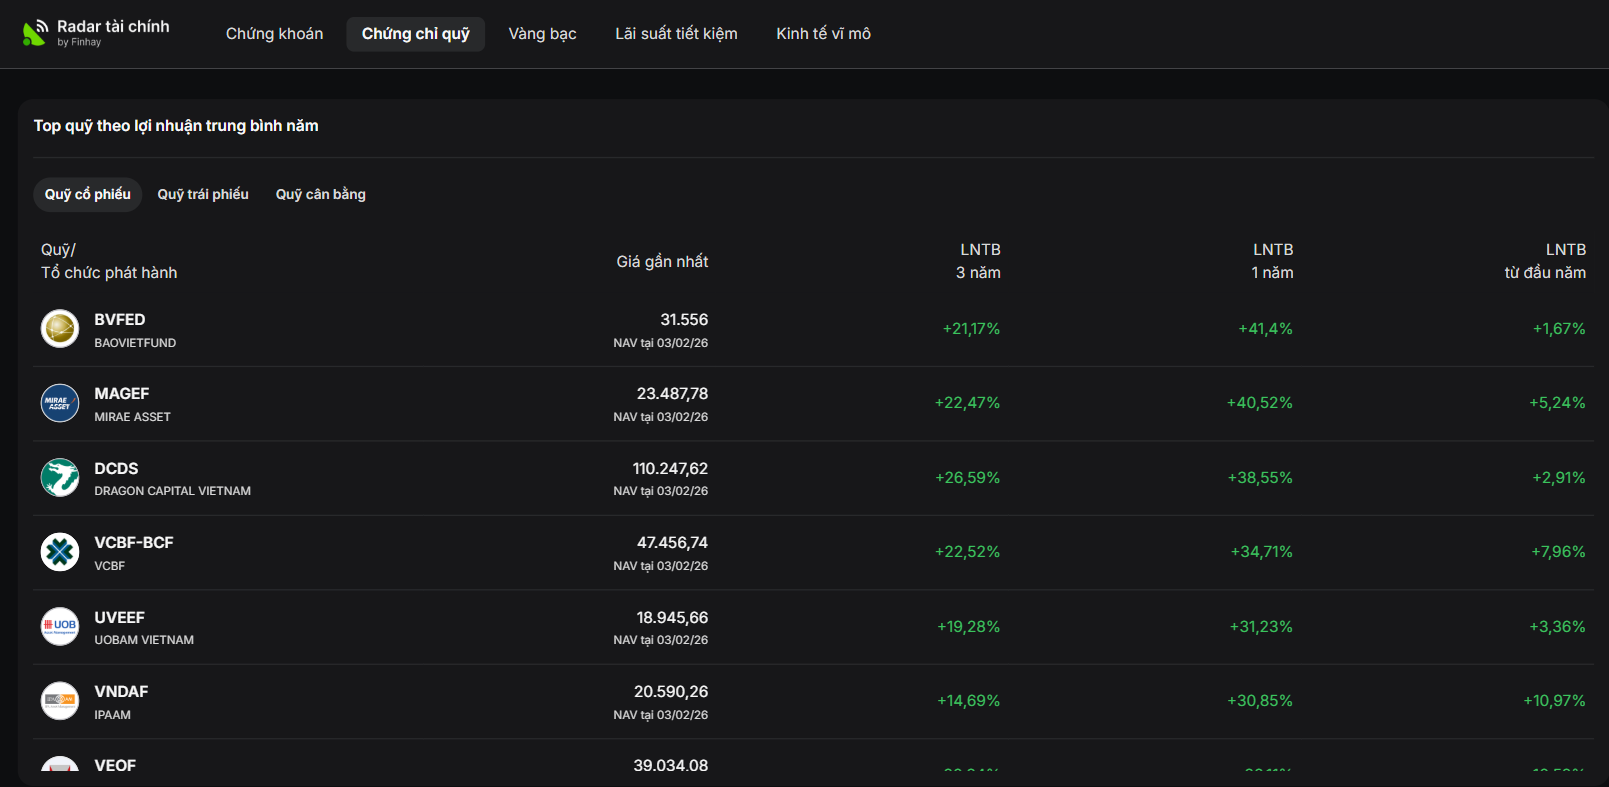
Task: Open the DCDS fund name link
Action: (116, 469)
